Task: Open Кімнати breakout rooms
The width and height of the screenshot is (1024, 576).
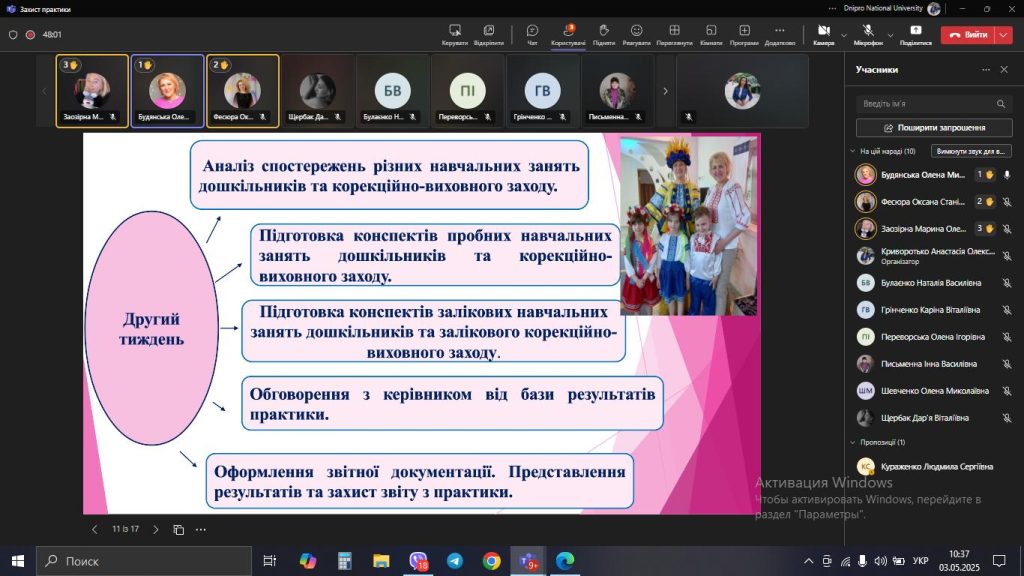Action: click(711, 35)
